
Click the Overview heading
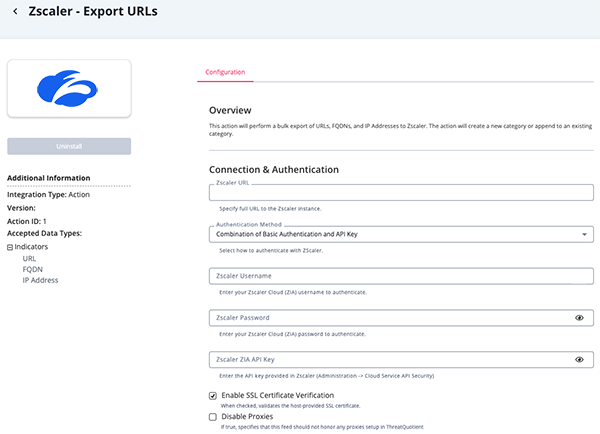click(230, 110)
